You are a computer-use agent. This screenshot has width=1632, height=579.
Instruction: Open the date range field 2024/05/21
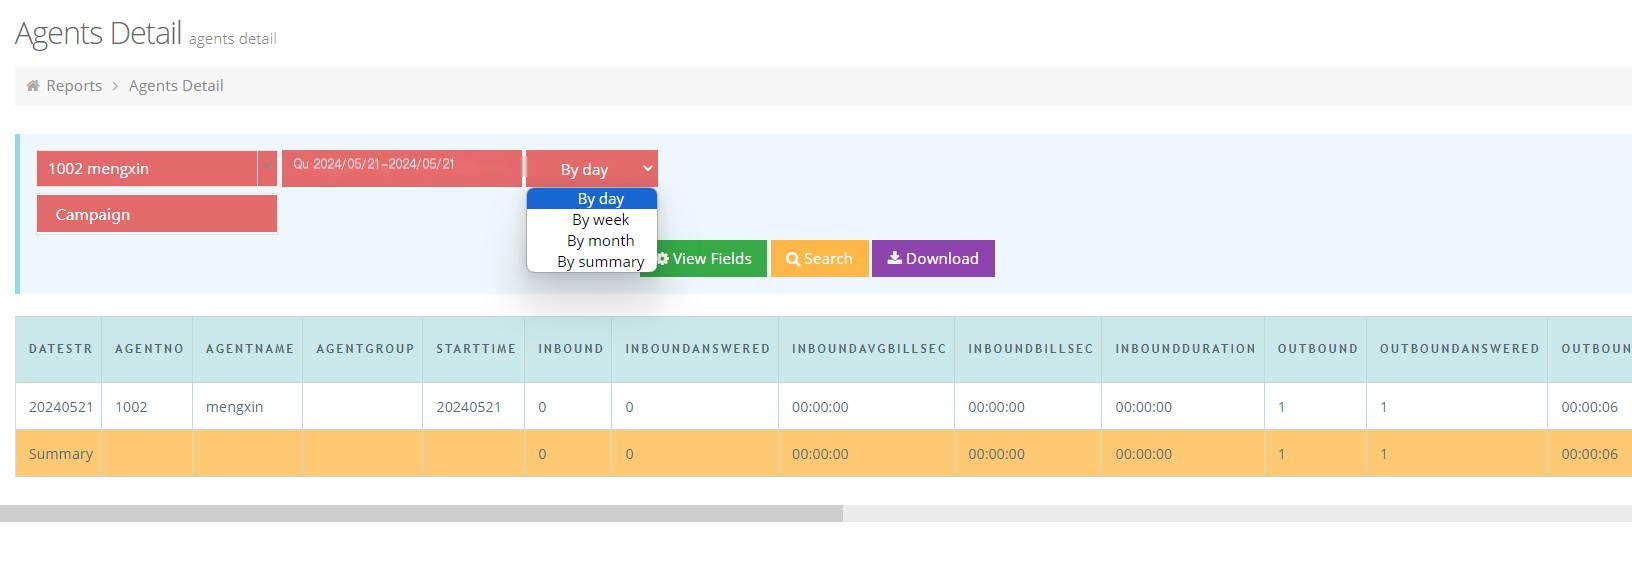point(402,168)
